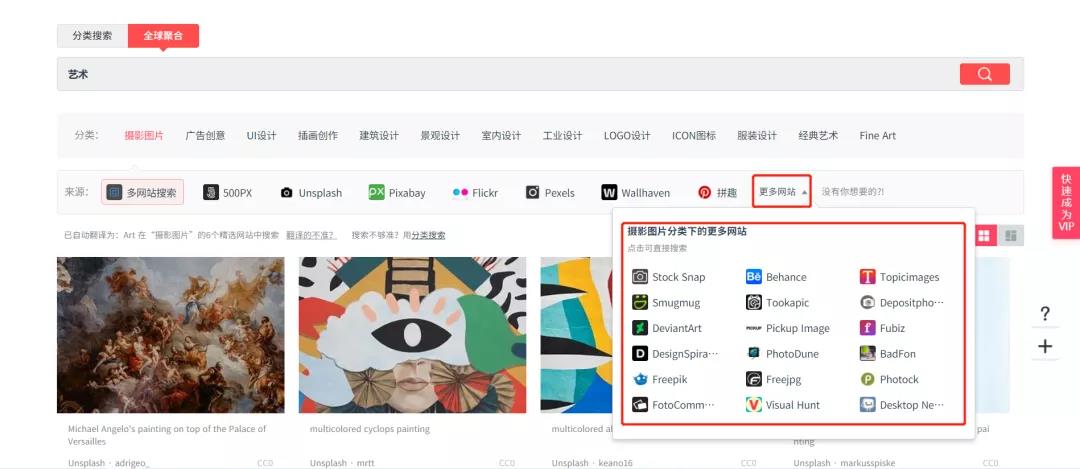Select the 全球聚合 tab
The height and width of the screenshot is (469, 1080).
163,36
